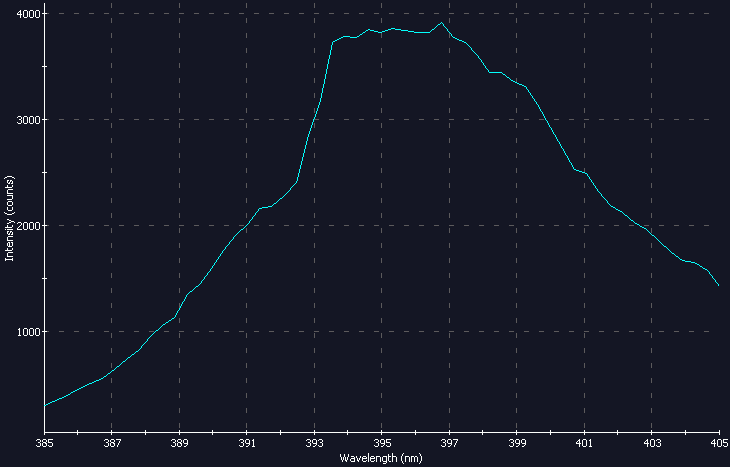Image resolution: width=730 pixels, height=467 pixels.
Task: Click the 399 wavelength tick label
Action: click(x=517, y=442)
